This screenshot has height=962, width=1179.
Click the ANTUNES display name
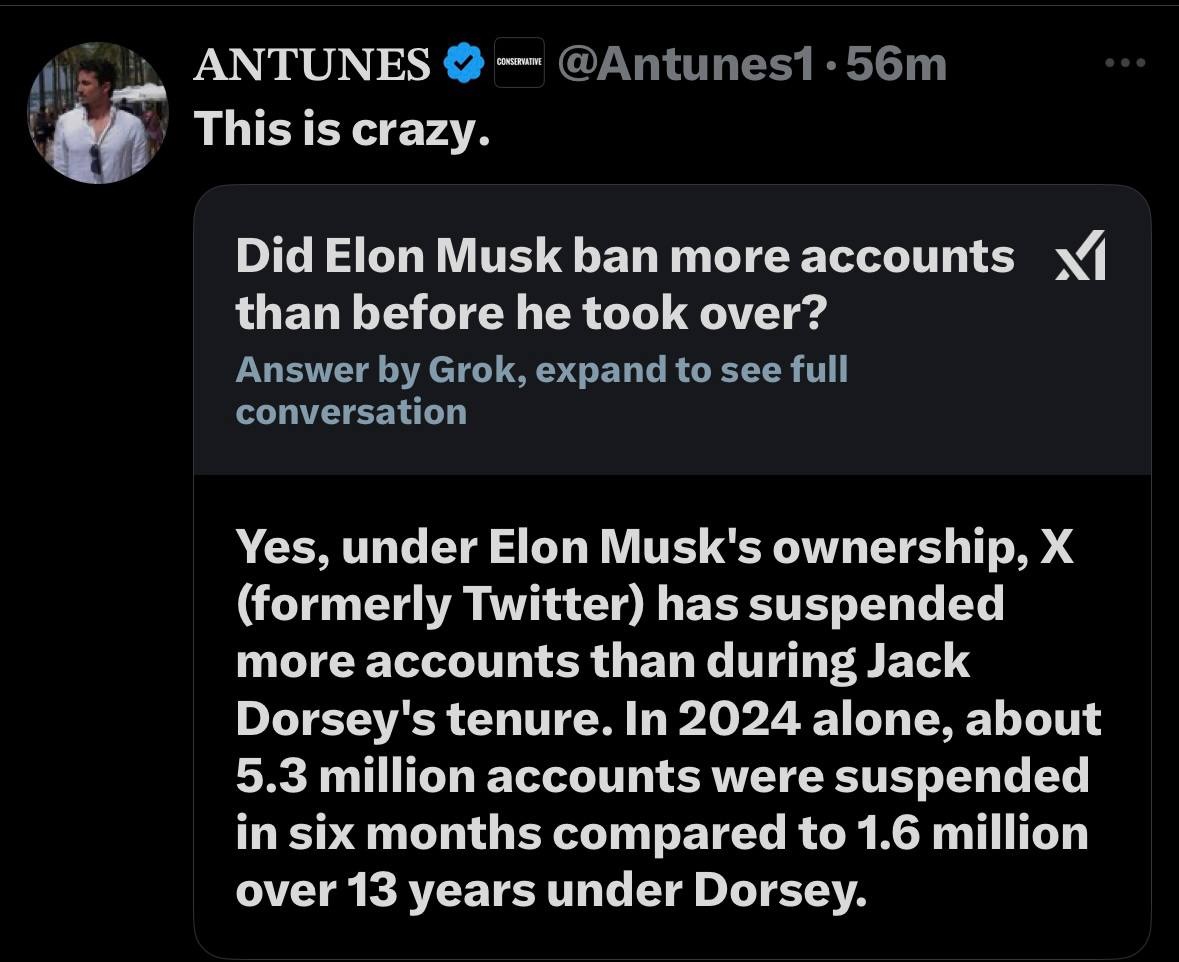[311, 66]
